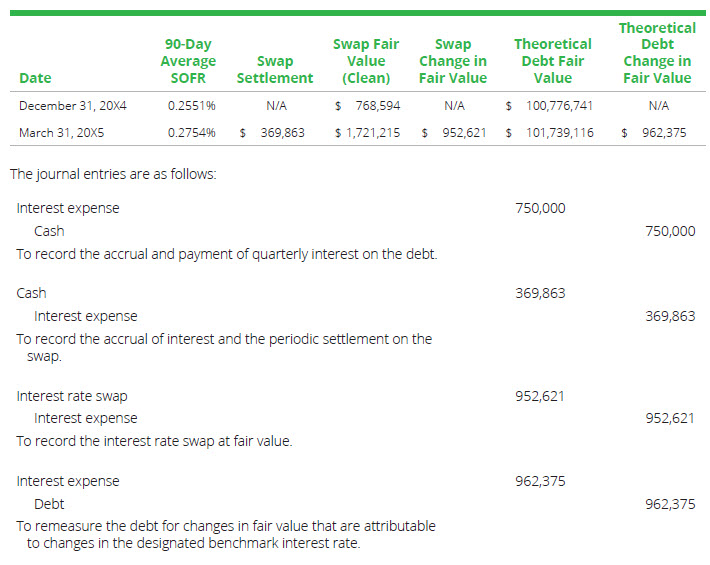The width and height of the screenshot is (710, 565).
Task: Click the "Date" column header
Action: [34, 78]
